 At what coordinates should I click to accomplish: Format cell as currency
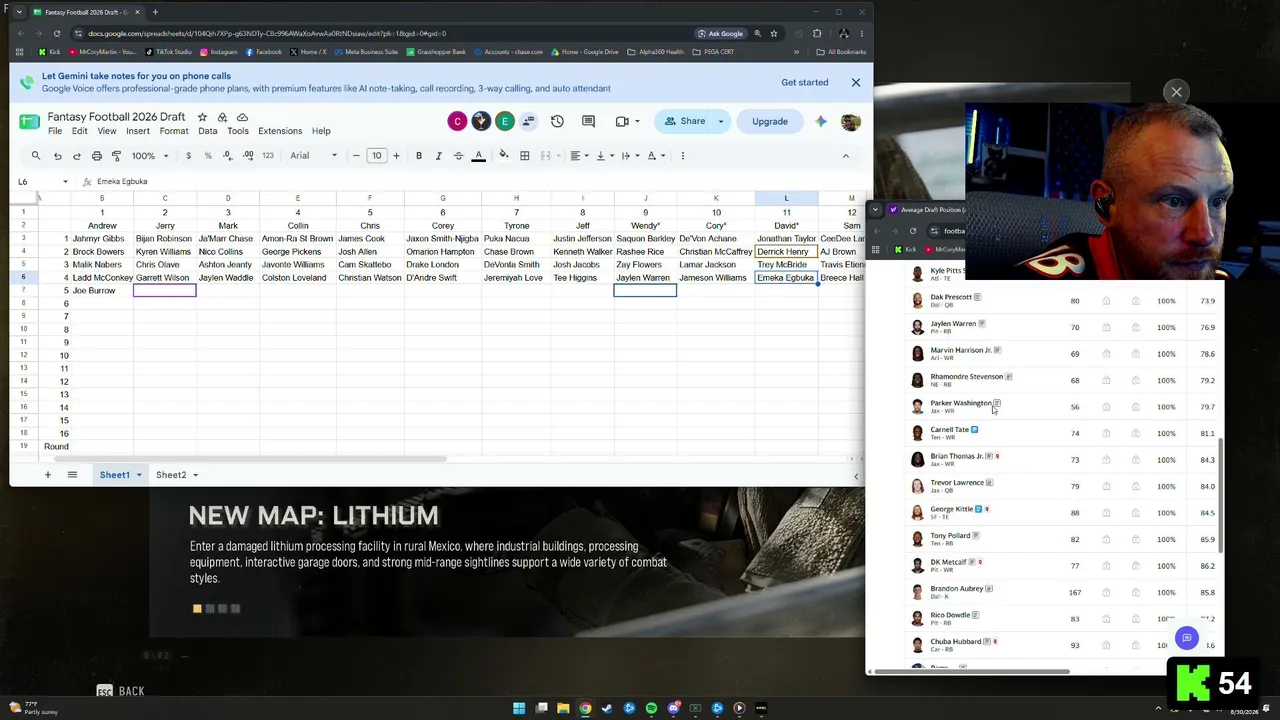188,155
